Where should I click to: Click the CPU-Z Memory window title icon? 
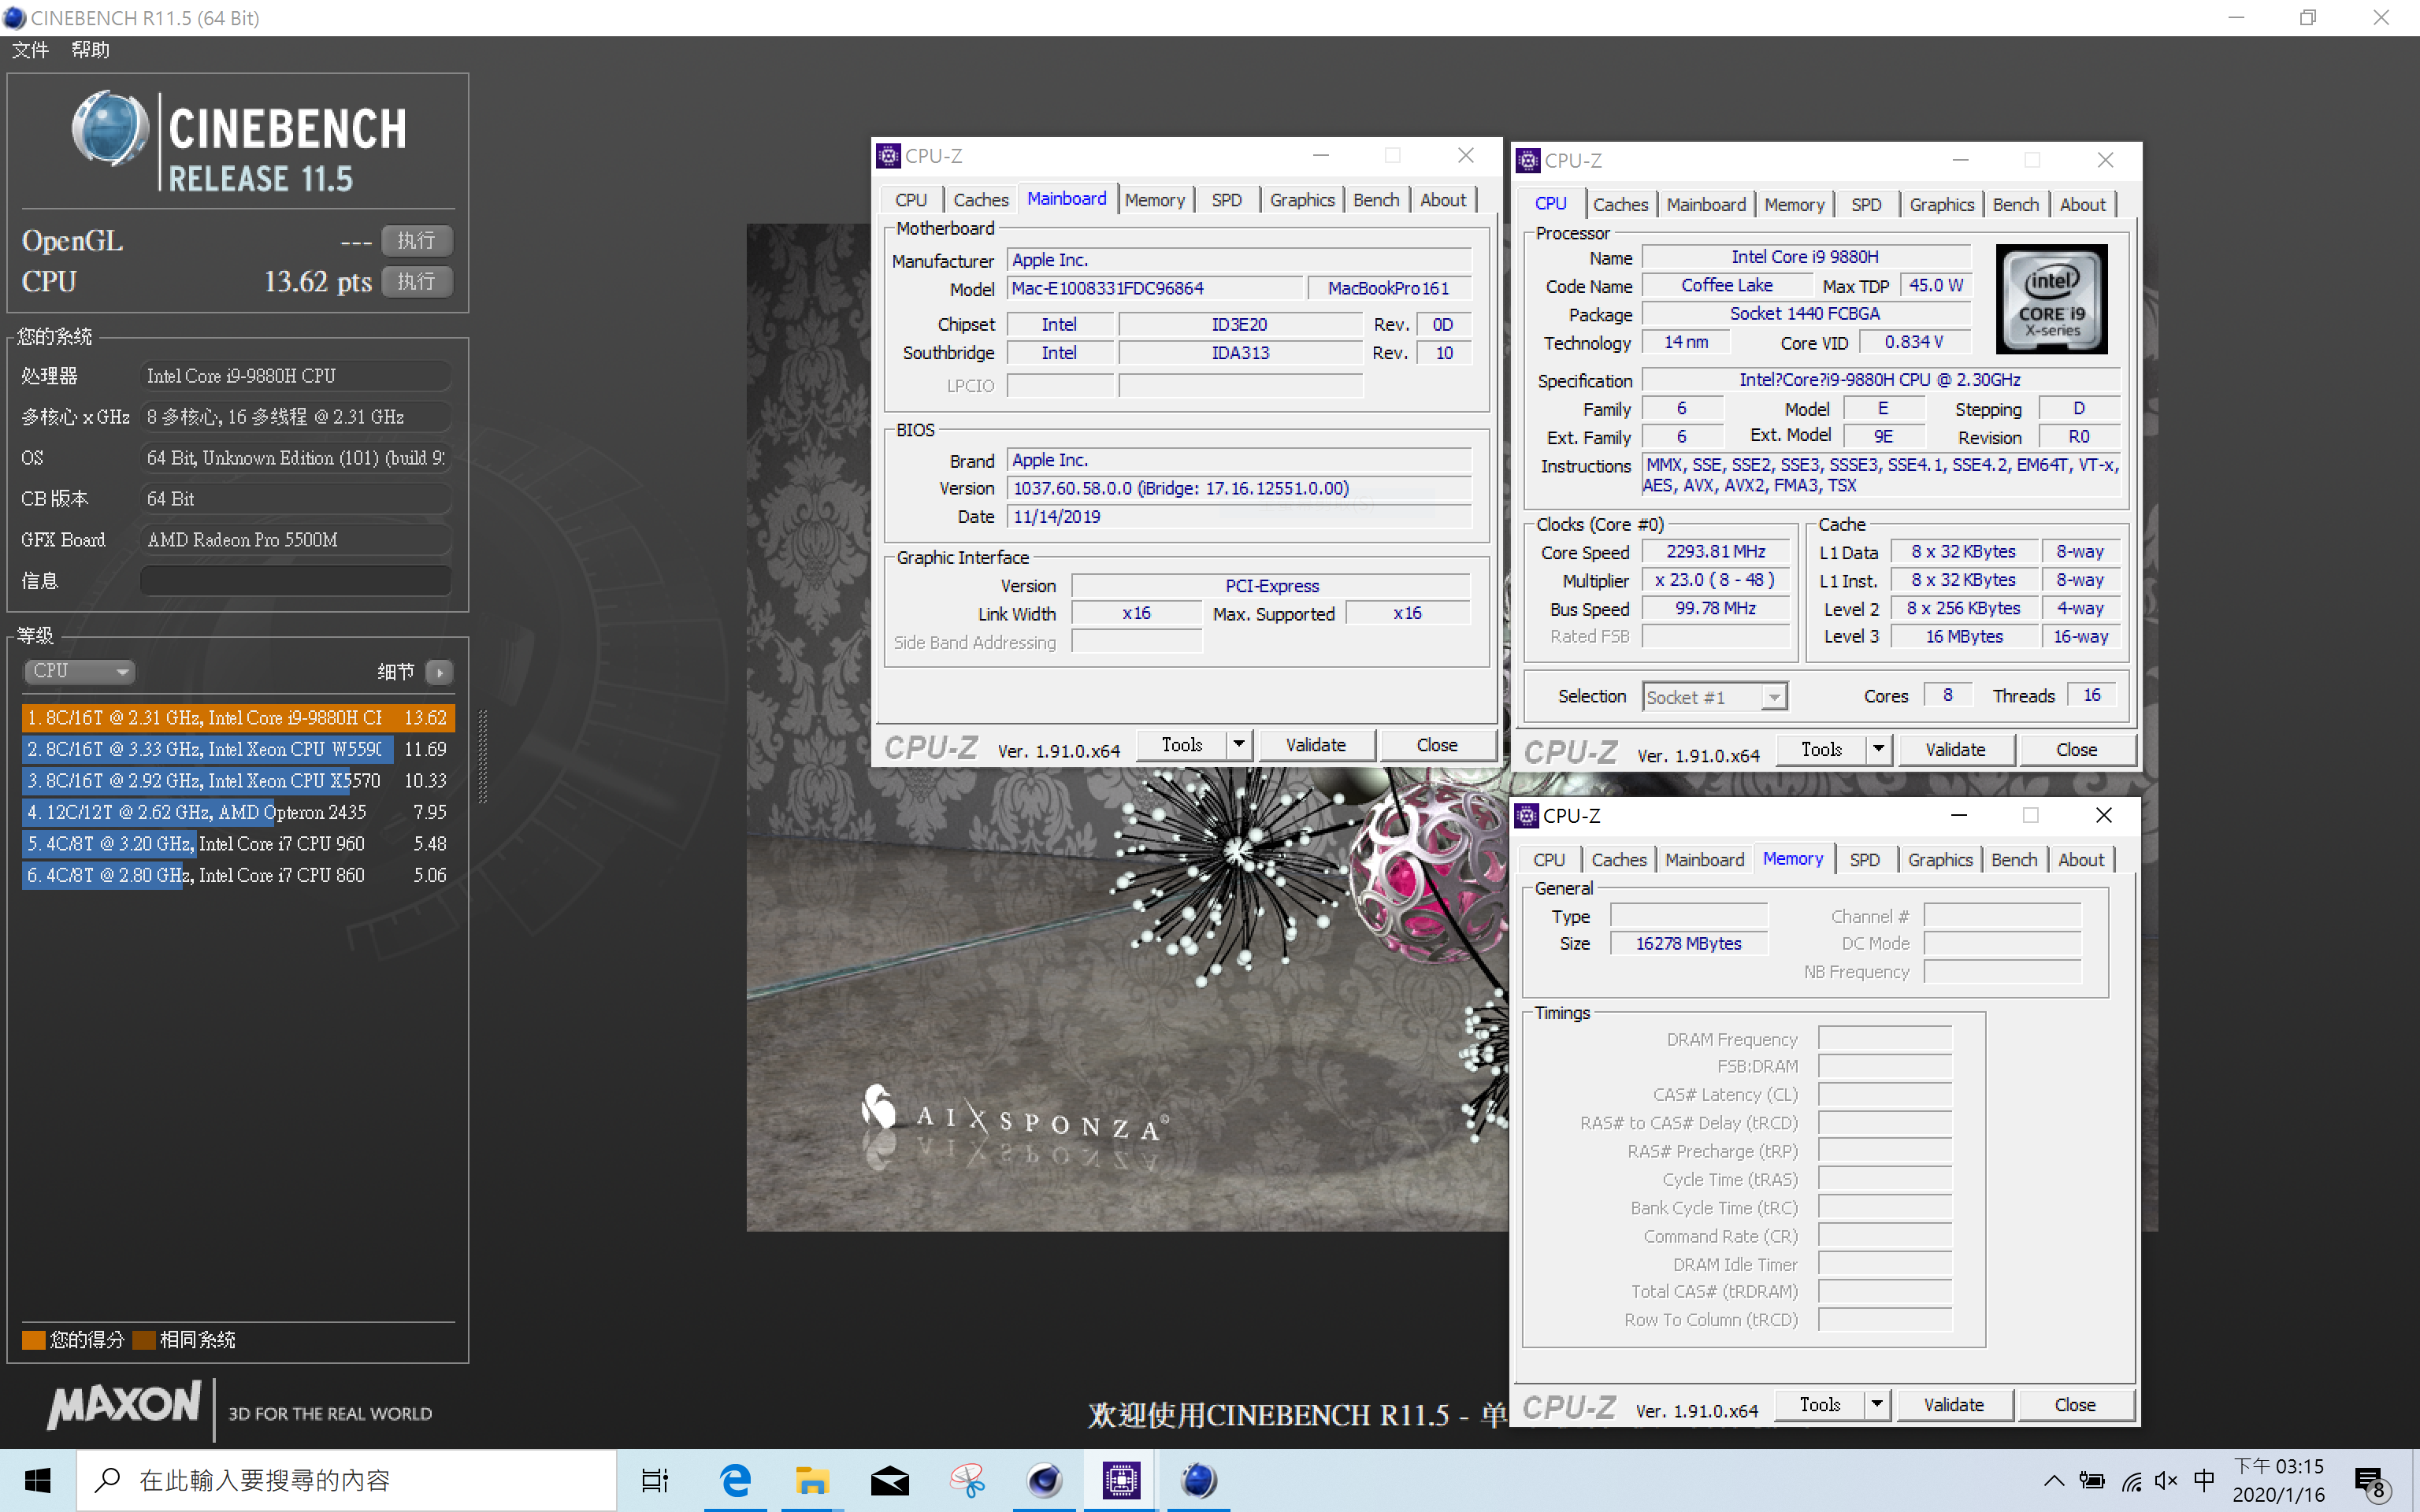coord(1526,815)
